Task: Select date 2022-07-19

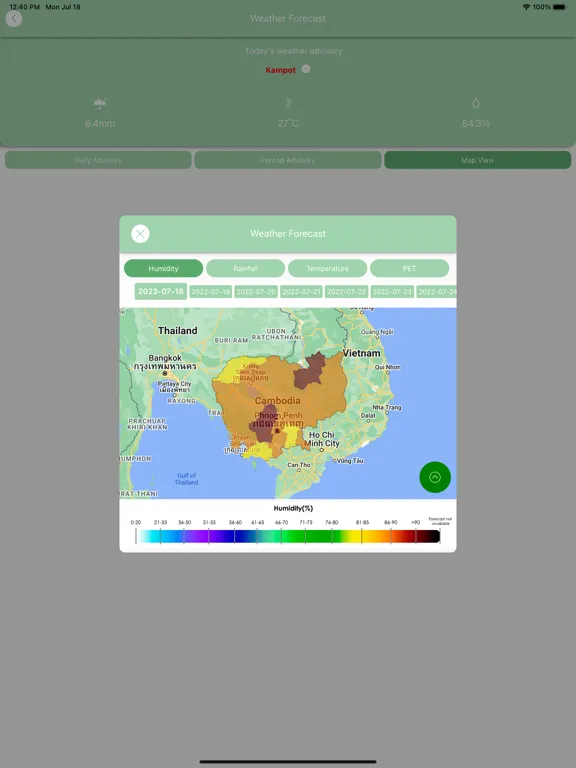Action: (211, 292)
